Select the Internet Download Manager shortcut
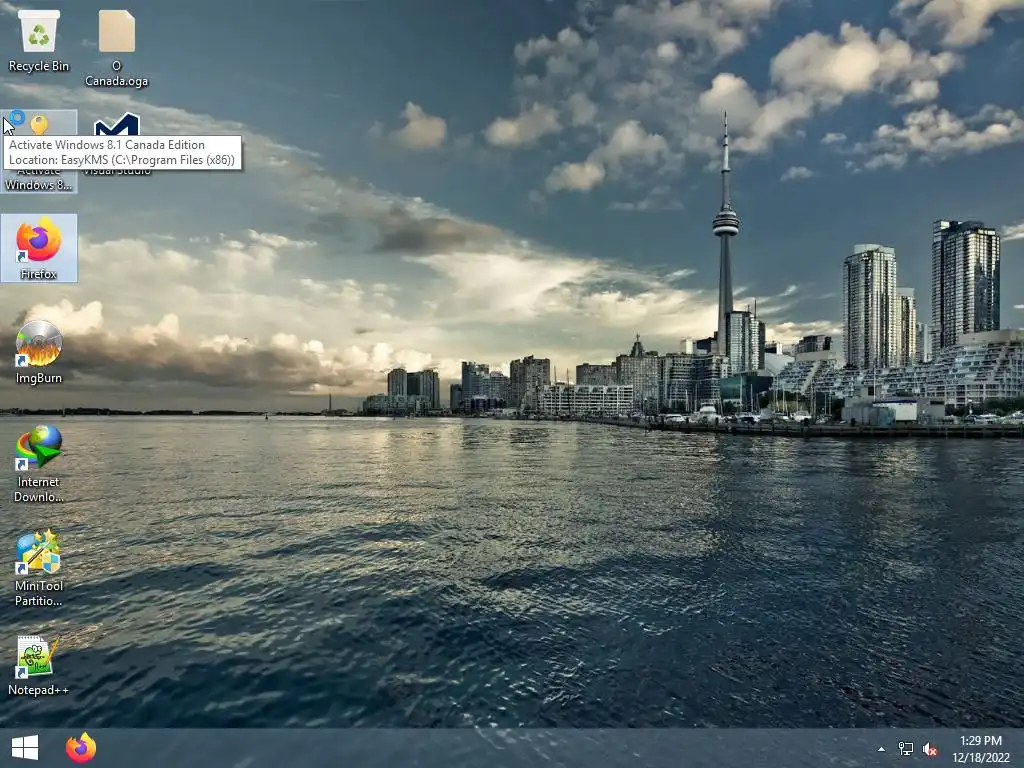Viewport: 1024px width, 768px height. (x=39, y=464)
